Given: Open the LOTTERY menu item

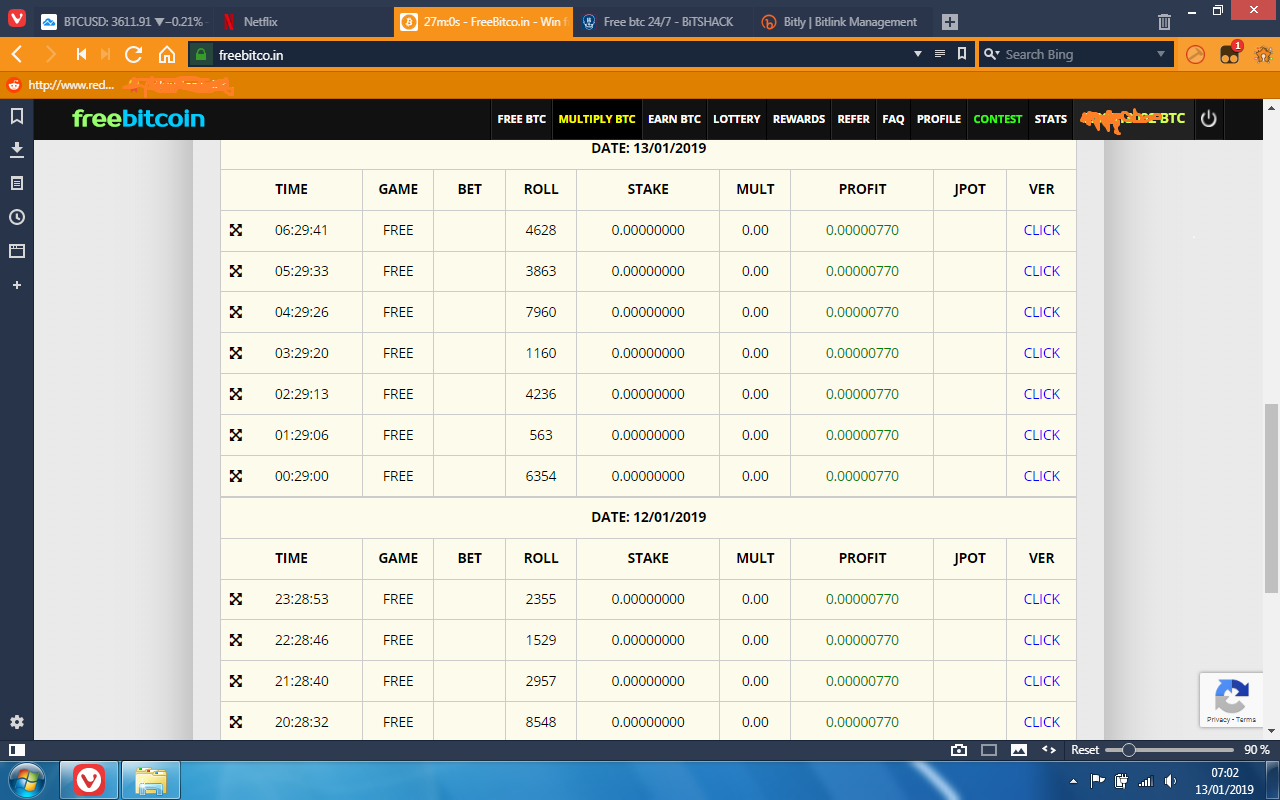Looking at the screenshot, I should (x=737, y=119).
